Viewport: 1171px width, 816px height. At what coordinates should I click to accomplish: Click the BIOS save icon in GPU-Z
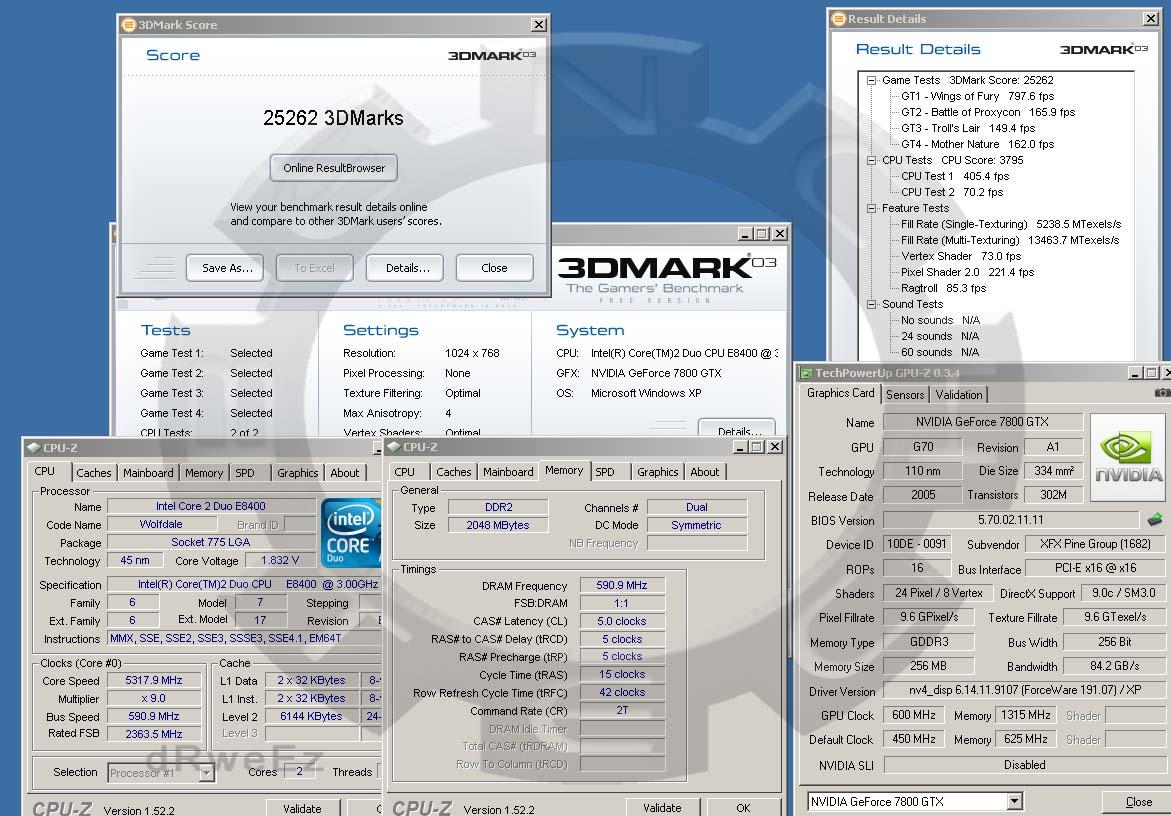coord(1155,520)
